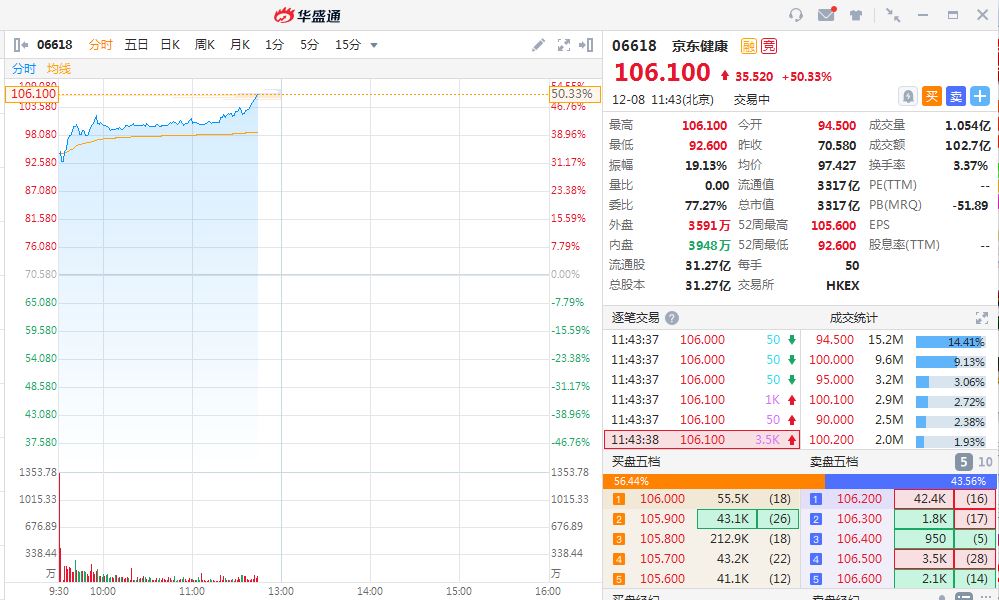Open the skin theme shirt icon
The image size is (999, 600).
(x=856, y=15)
